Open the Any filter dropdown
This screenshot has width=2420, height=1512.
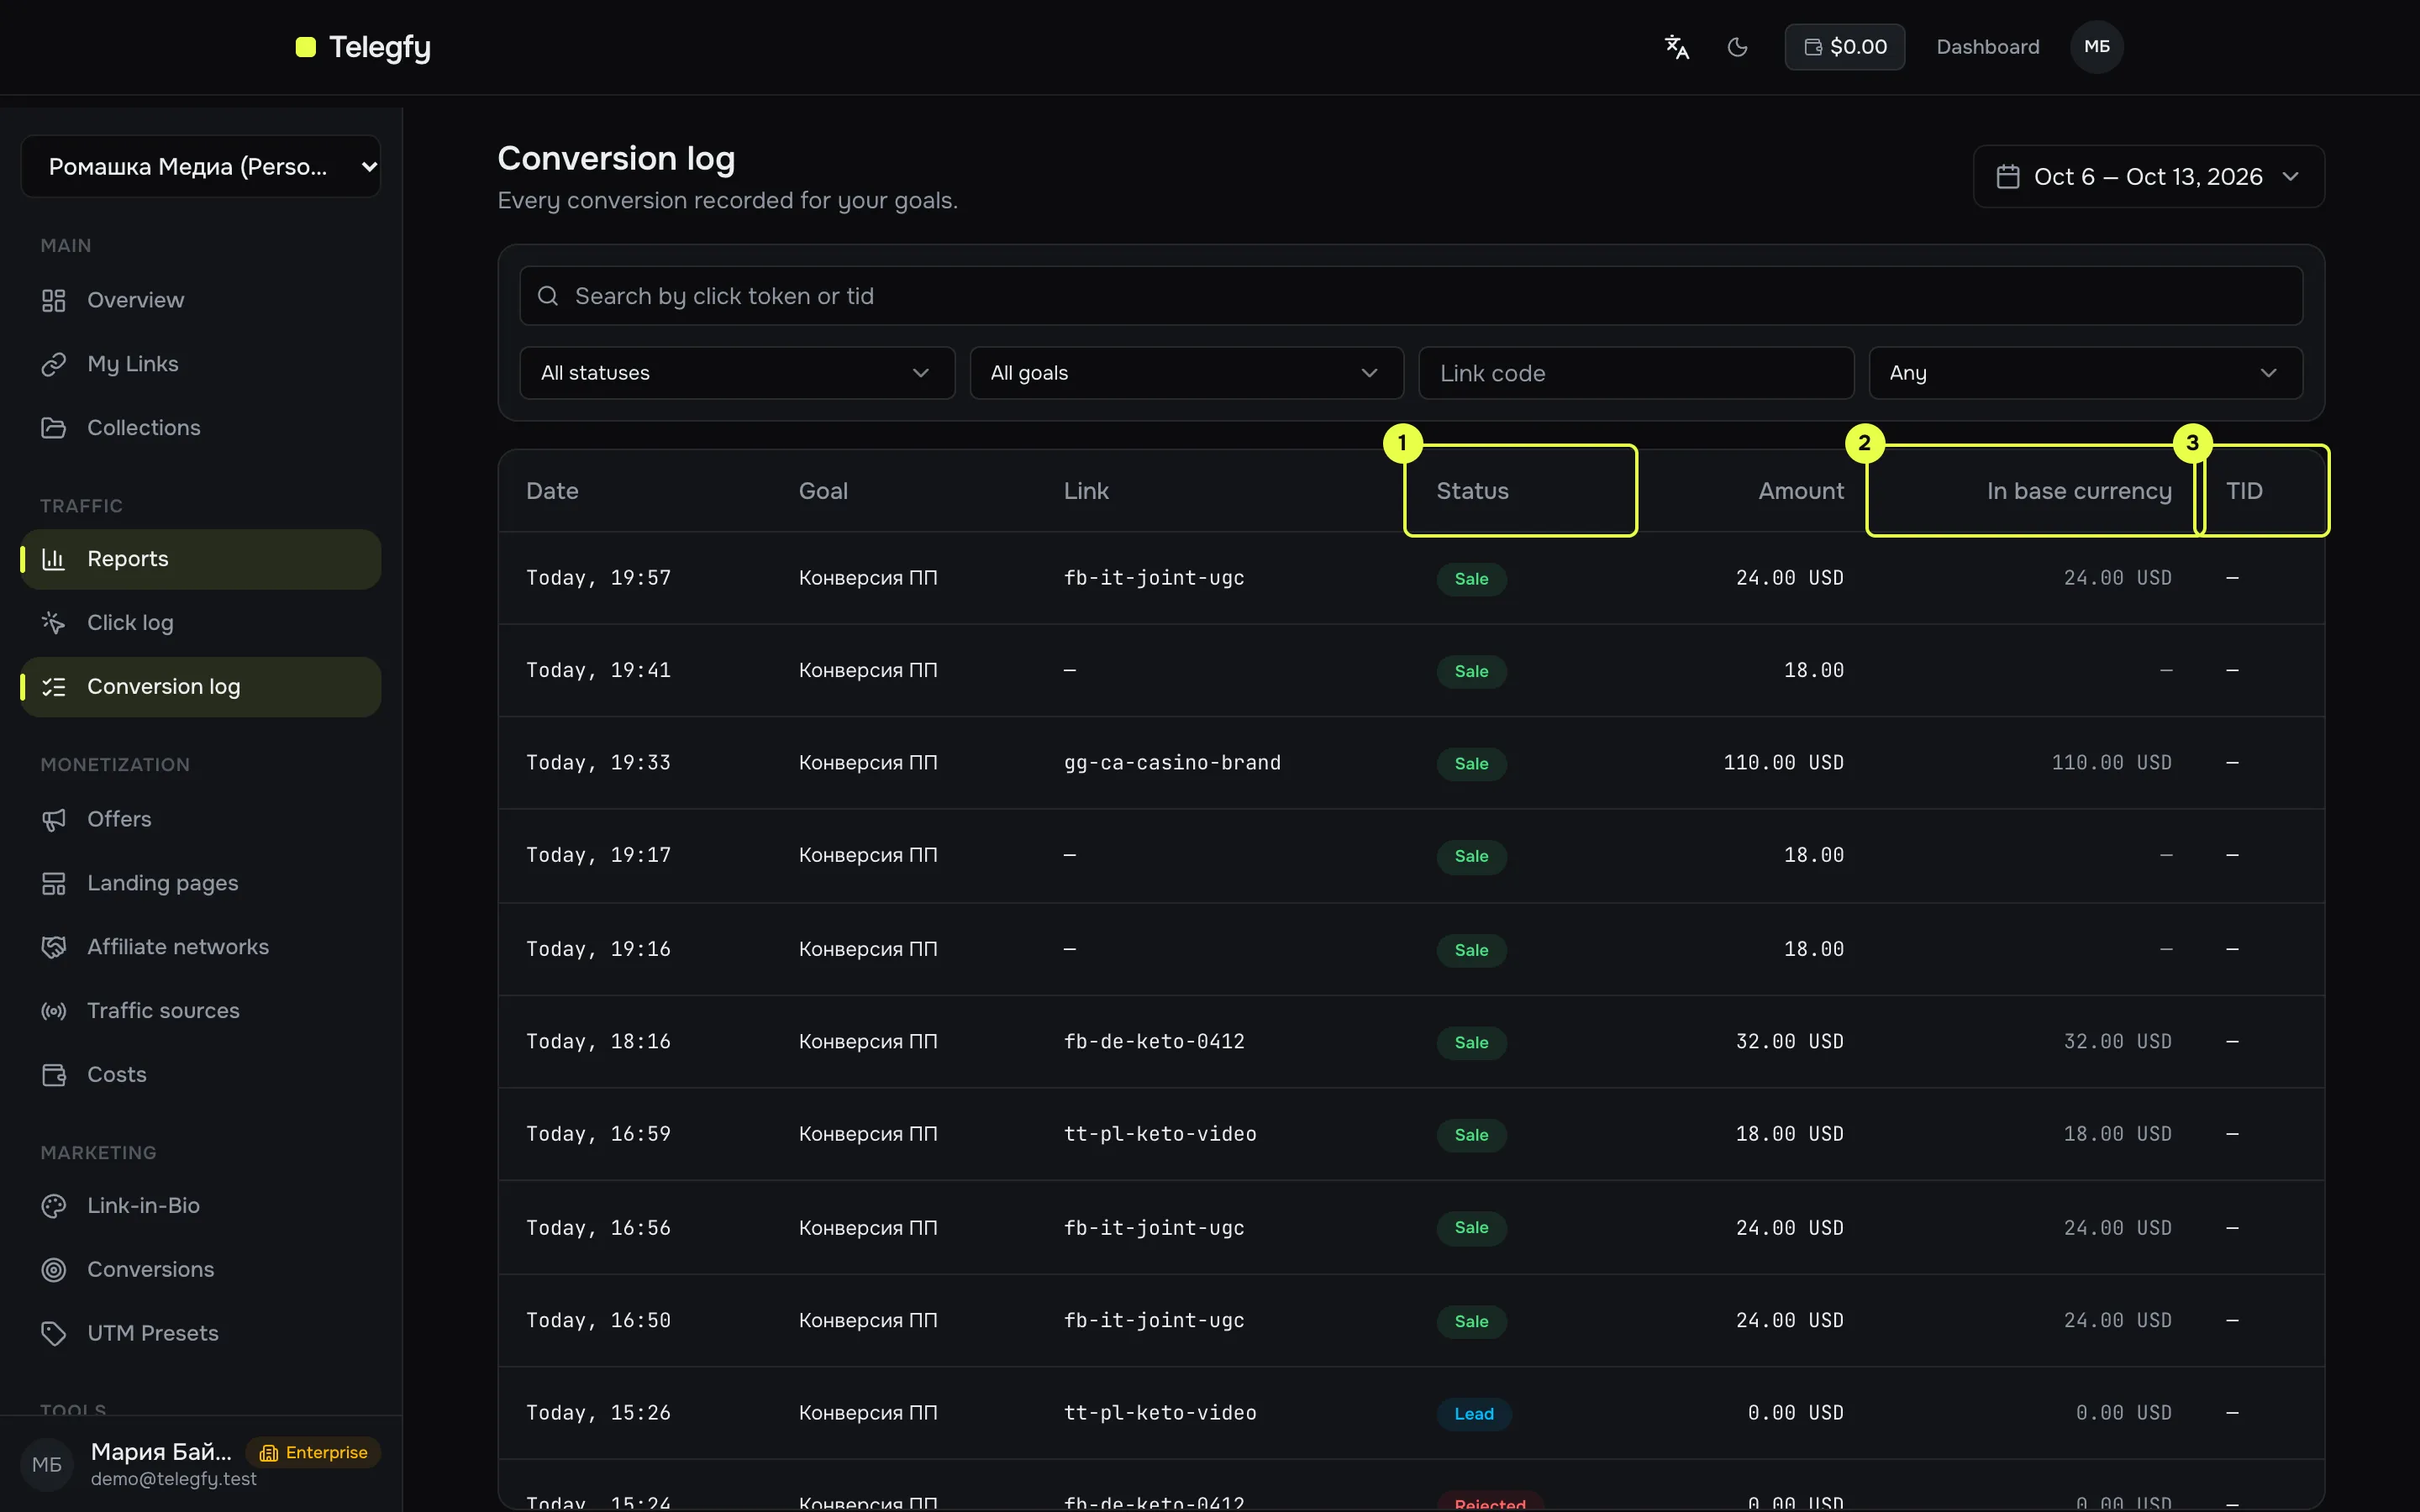(x=2086, y=373)
